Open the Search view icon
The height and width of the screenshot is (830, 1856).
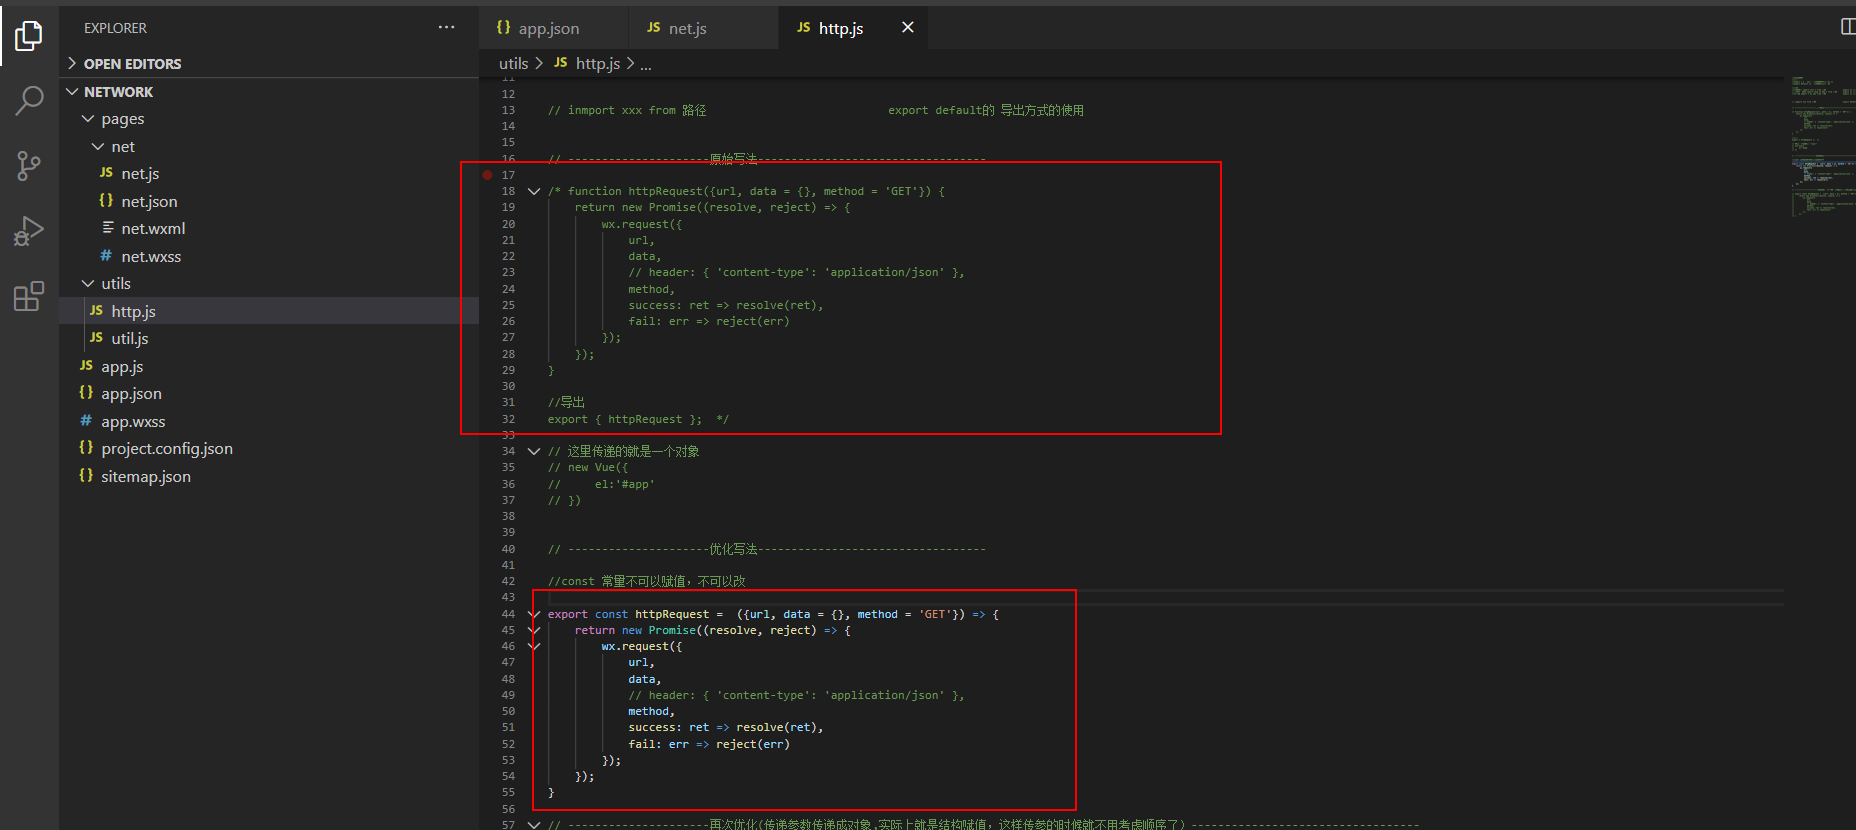pyautogui.click(x=29, y=100)
